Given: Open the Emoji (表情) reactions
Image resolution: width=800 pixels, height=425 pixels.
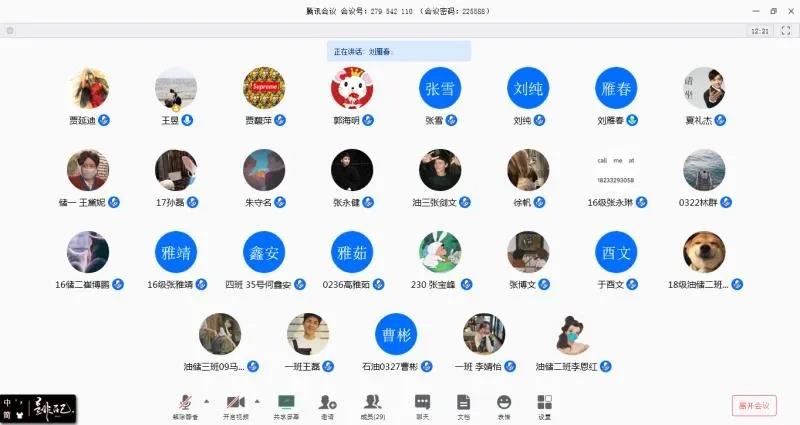Looking at the screenshot, I should pyautogui.click(x=503, y=404).
